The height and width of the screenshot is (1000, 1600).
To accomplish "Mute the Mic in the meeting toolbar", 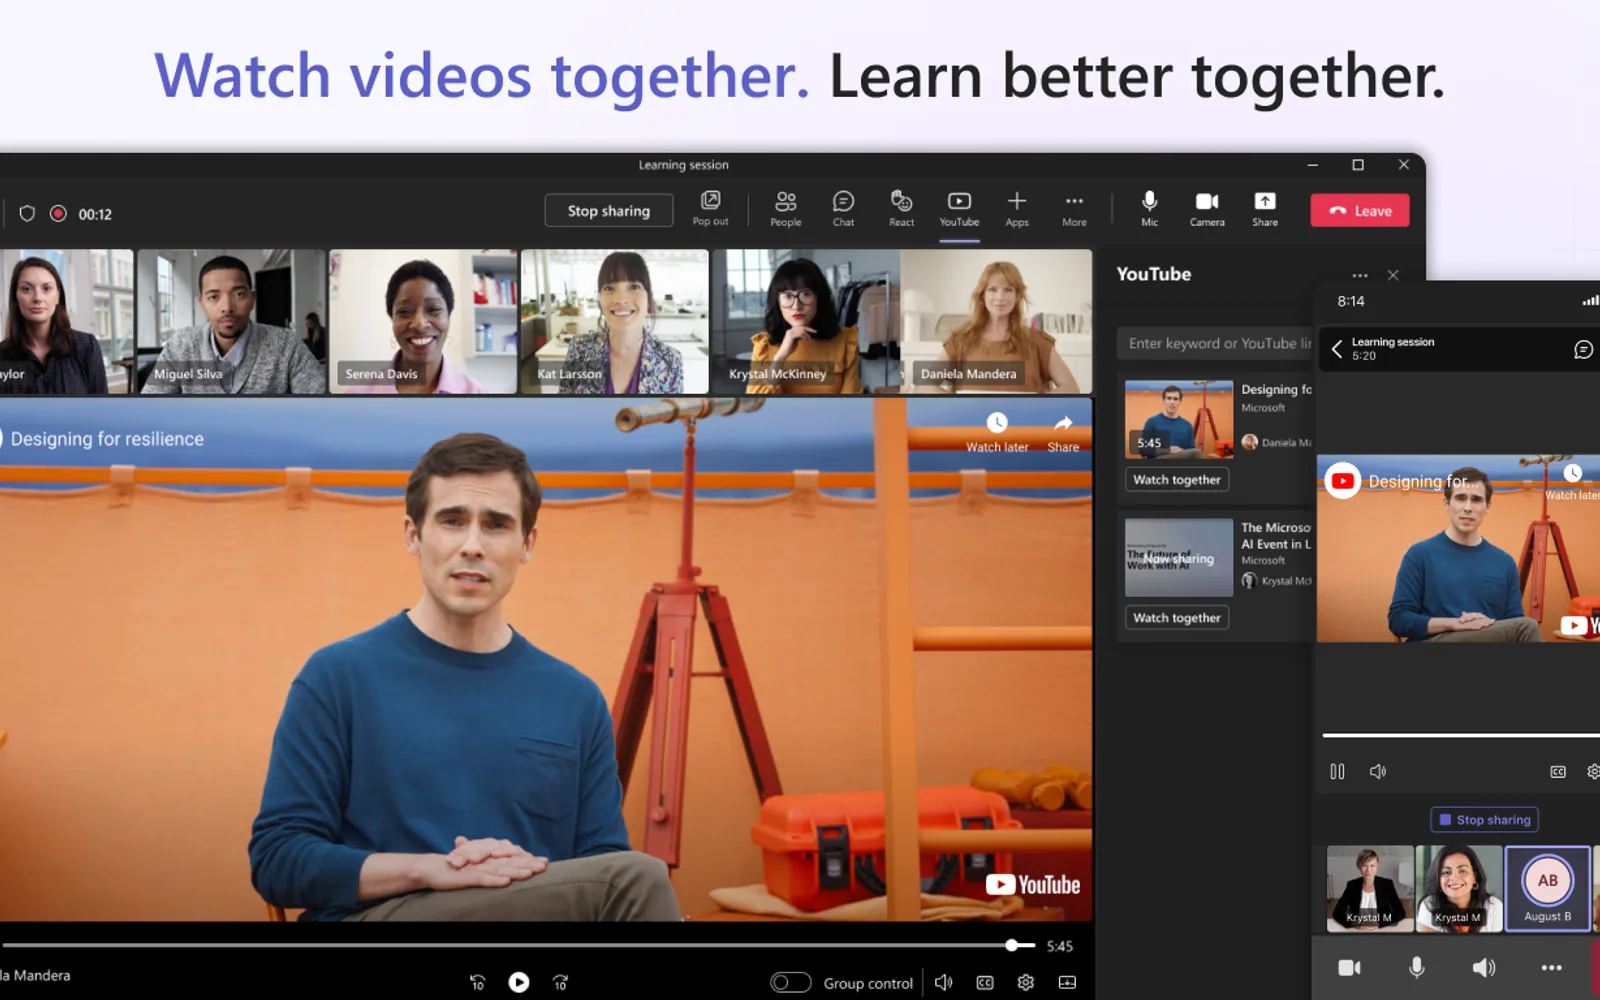I will click(1150, 209).
